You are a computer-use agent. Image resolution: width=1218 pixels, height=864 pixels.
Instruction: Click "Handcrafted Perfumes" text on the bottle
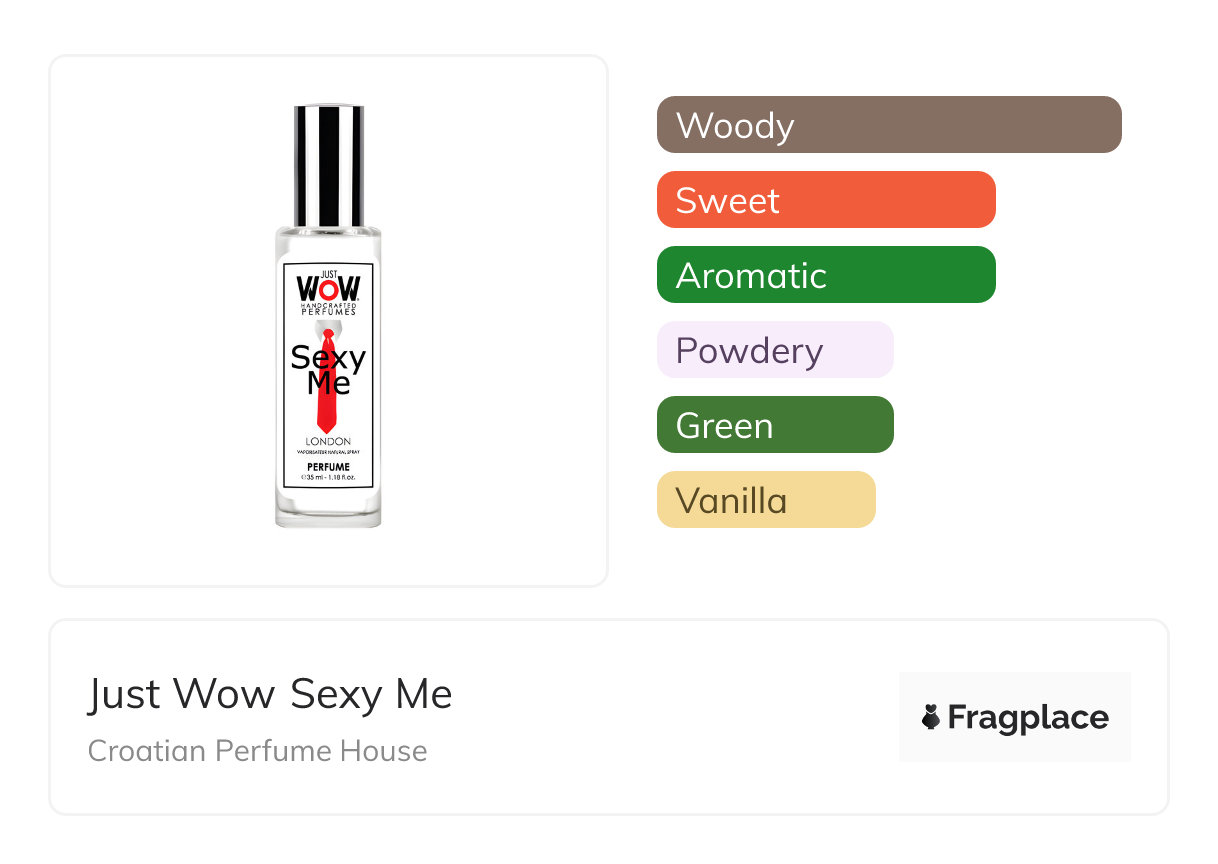(x=328, y=308)
